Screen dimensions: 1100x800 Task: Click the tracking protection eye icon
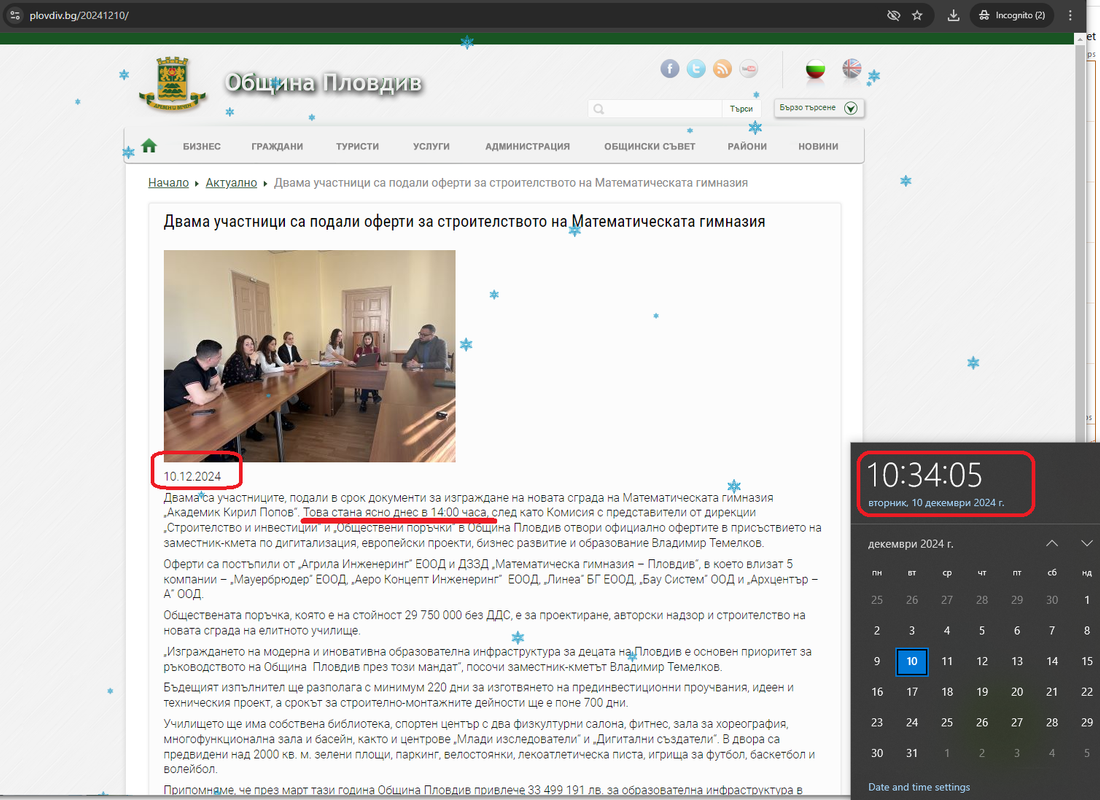pos(893,15)
